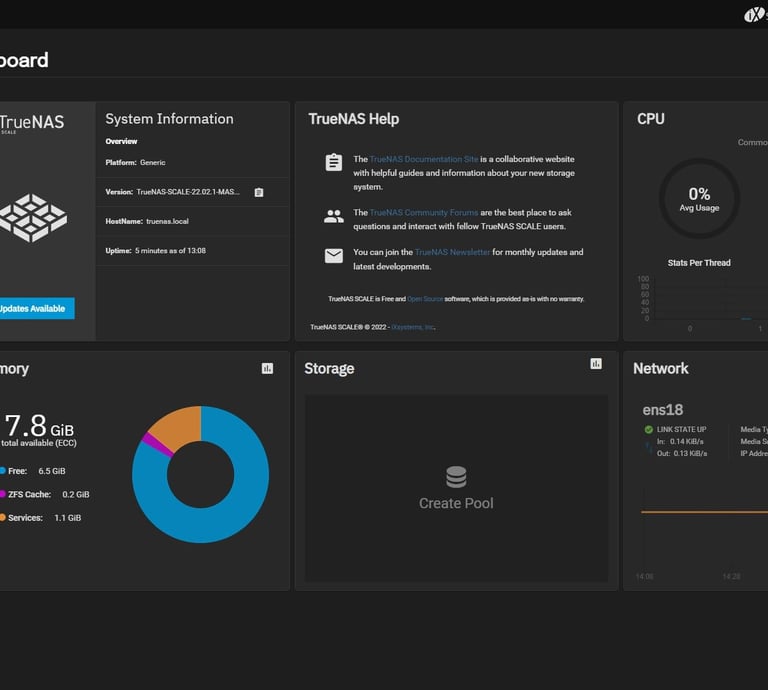This screenshot has width=768, height=690.
Task: Click the ens18 interface name
Action: (663, 409)
